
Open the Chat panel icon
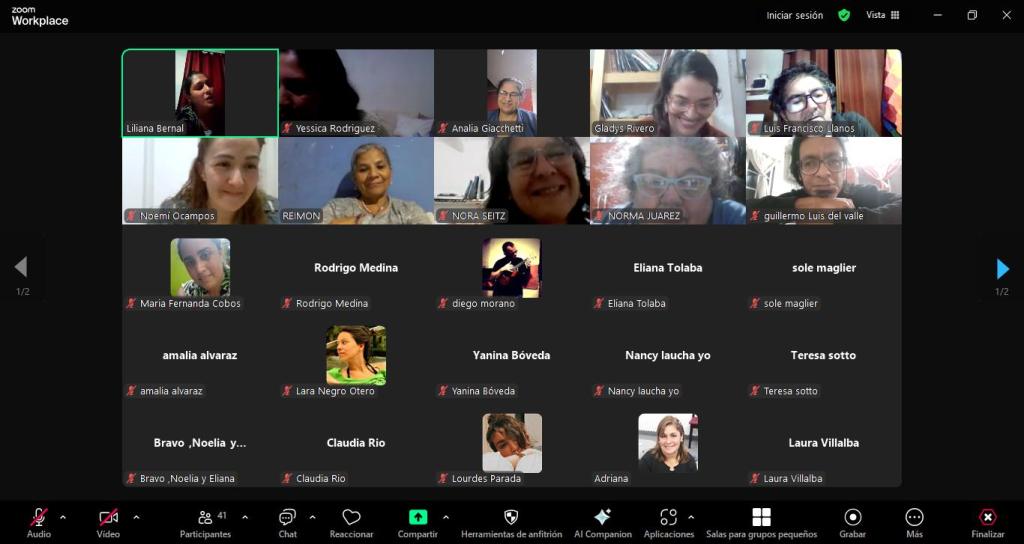tap(287, 517)
